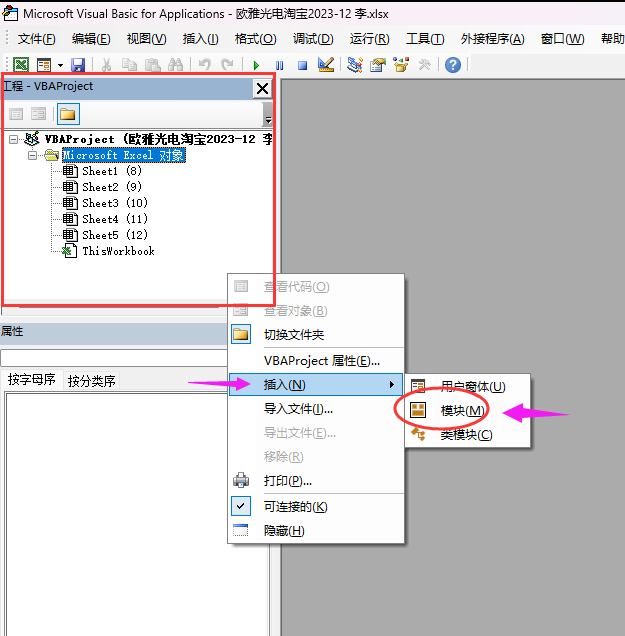Viewport: 625px width, 636px height.
Task: Toggle Design Mode icon
Action: [x=326, y=64]
